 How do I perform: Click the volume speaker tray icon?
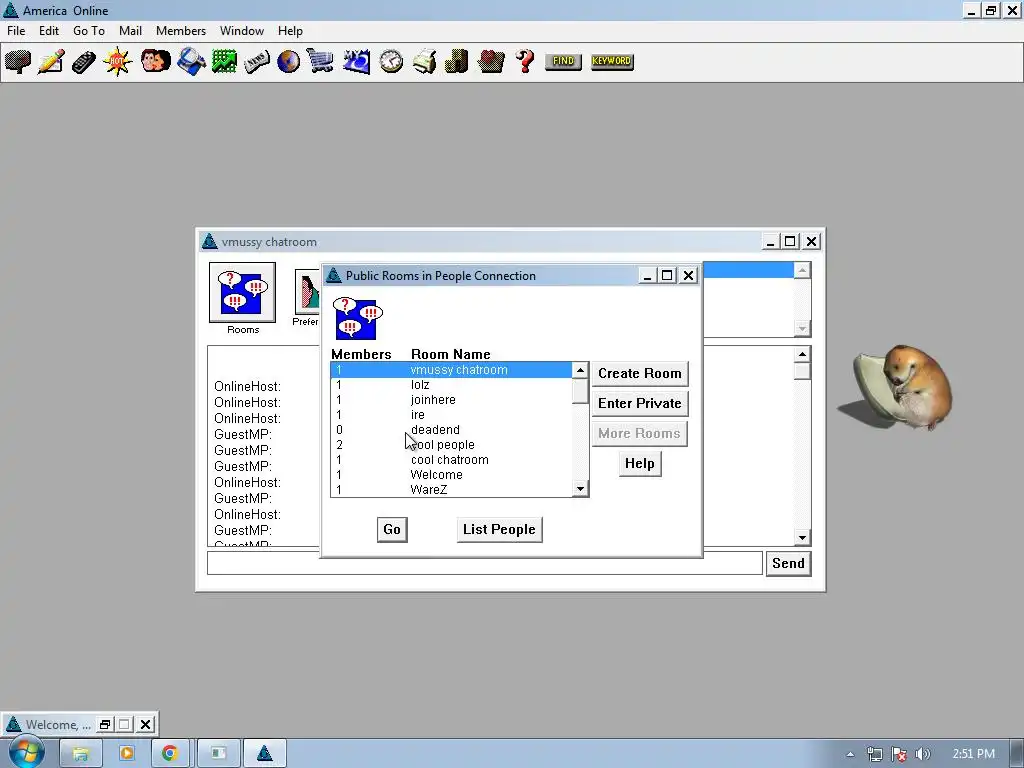[923, 754]
